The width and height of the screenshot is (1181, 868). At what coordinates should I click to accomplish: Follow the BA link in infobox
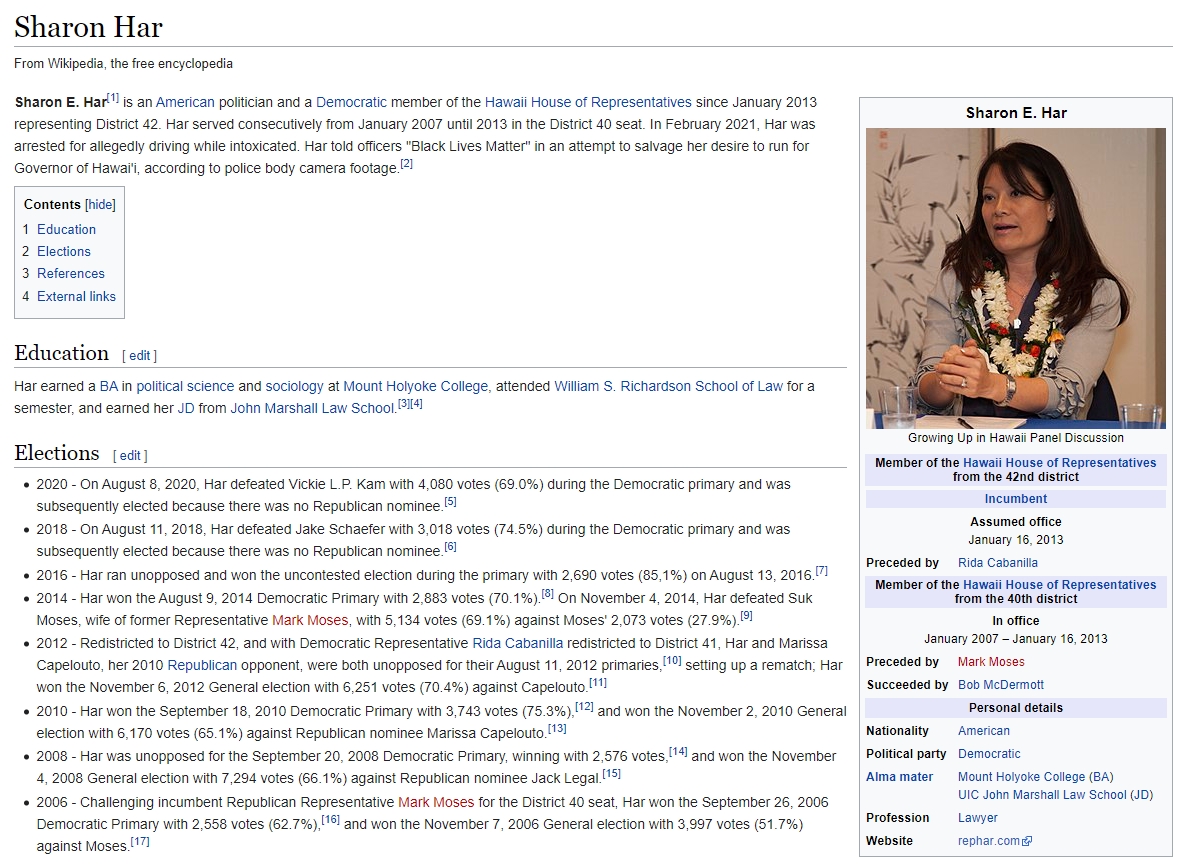pyautogui.click(x=1101, y=777)
